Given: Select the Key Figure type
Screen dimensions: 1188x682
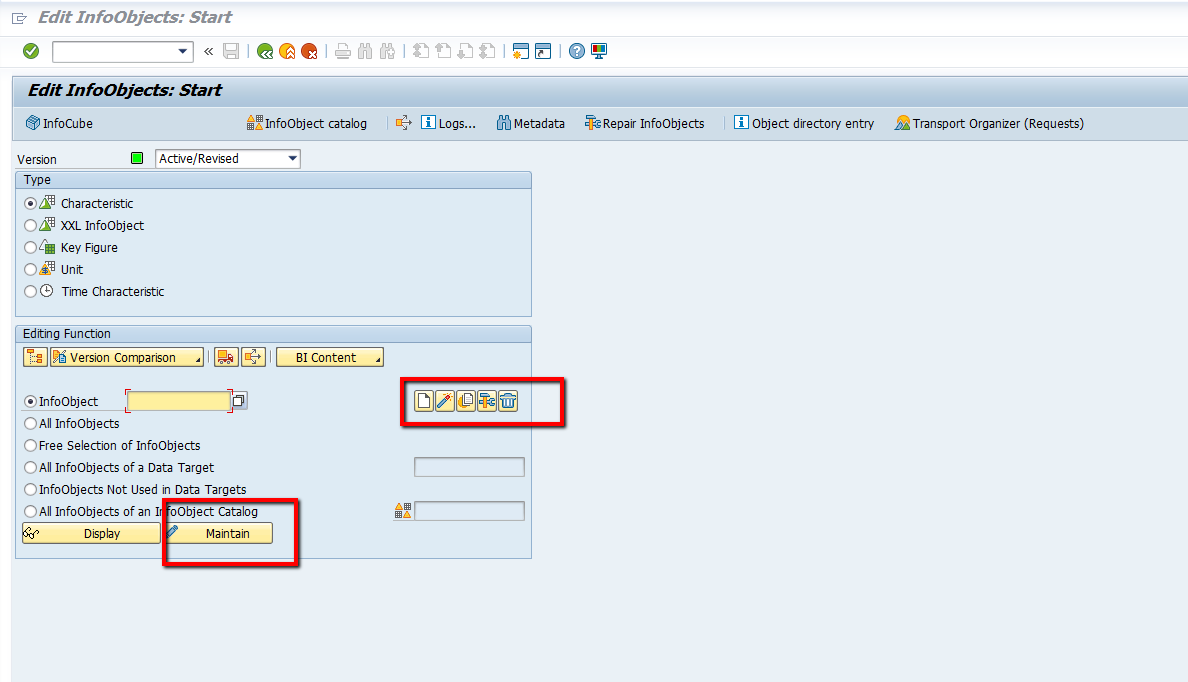Looking at the screenshot, I should (31, 247).
